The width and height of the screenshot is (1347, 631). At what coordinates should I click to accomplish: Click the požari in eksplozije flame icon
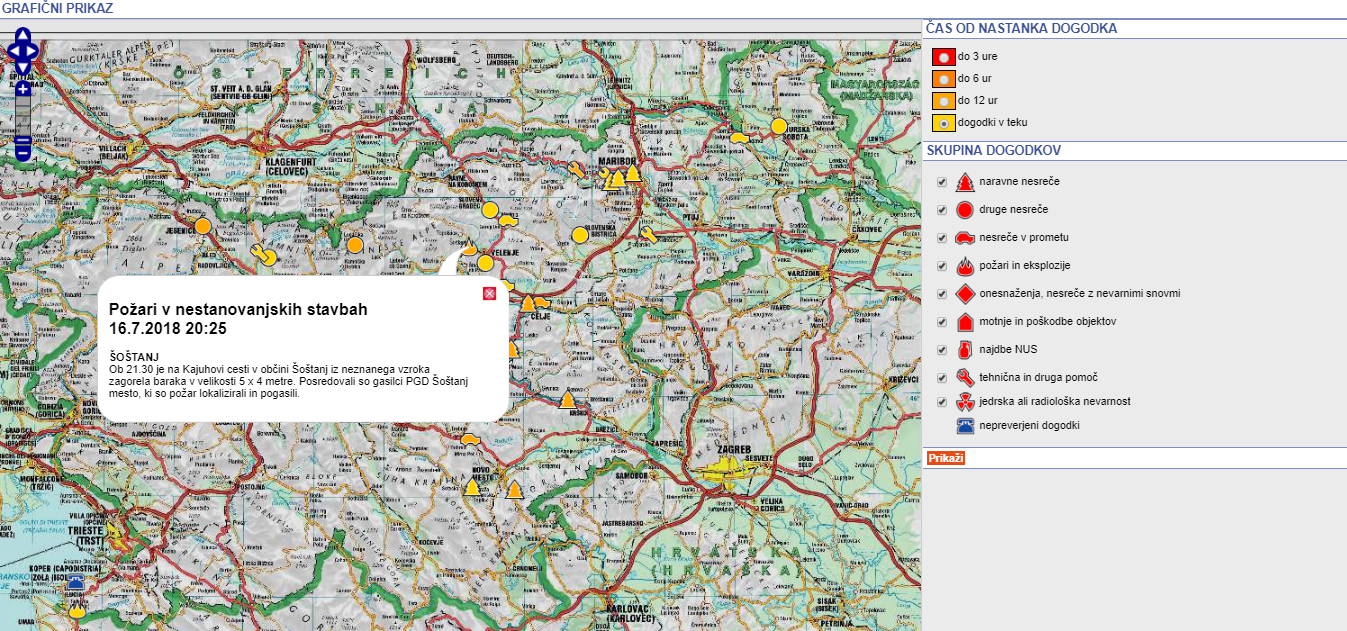(965, 266)
